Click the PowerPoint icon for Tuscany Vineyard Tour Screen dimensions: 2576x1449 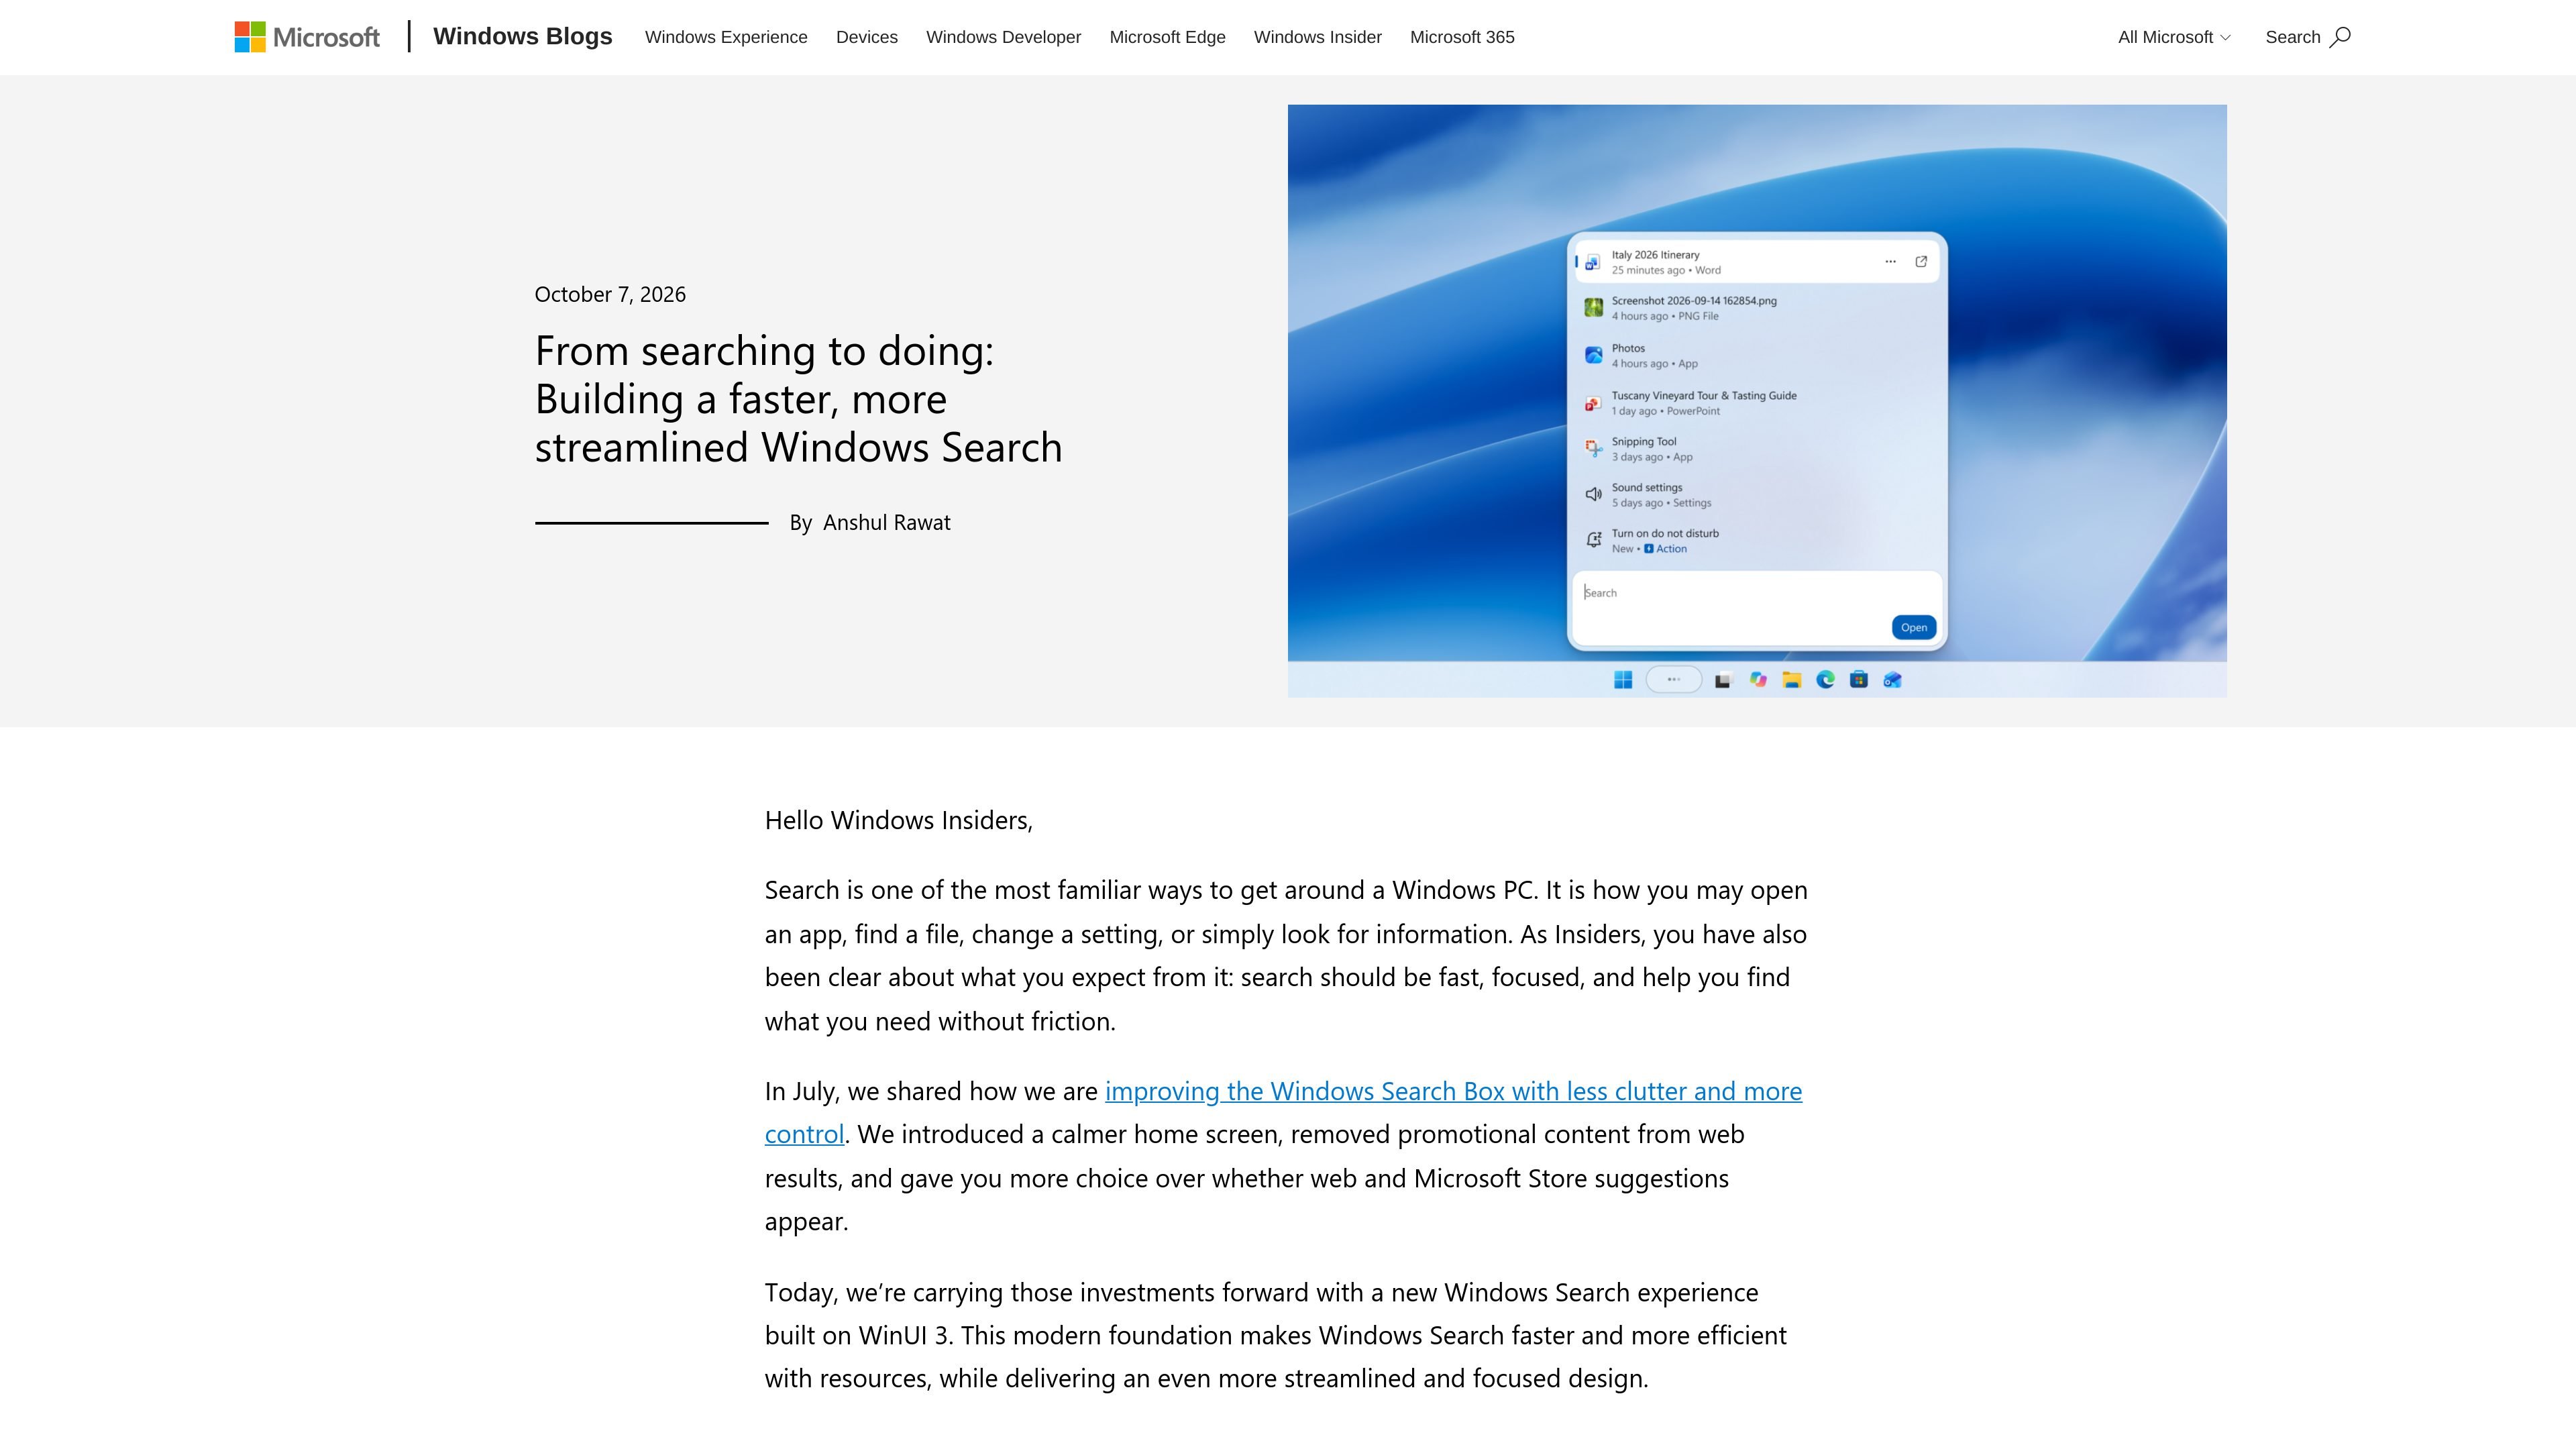click(1593, 403)
